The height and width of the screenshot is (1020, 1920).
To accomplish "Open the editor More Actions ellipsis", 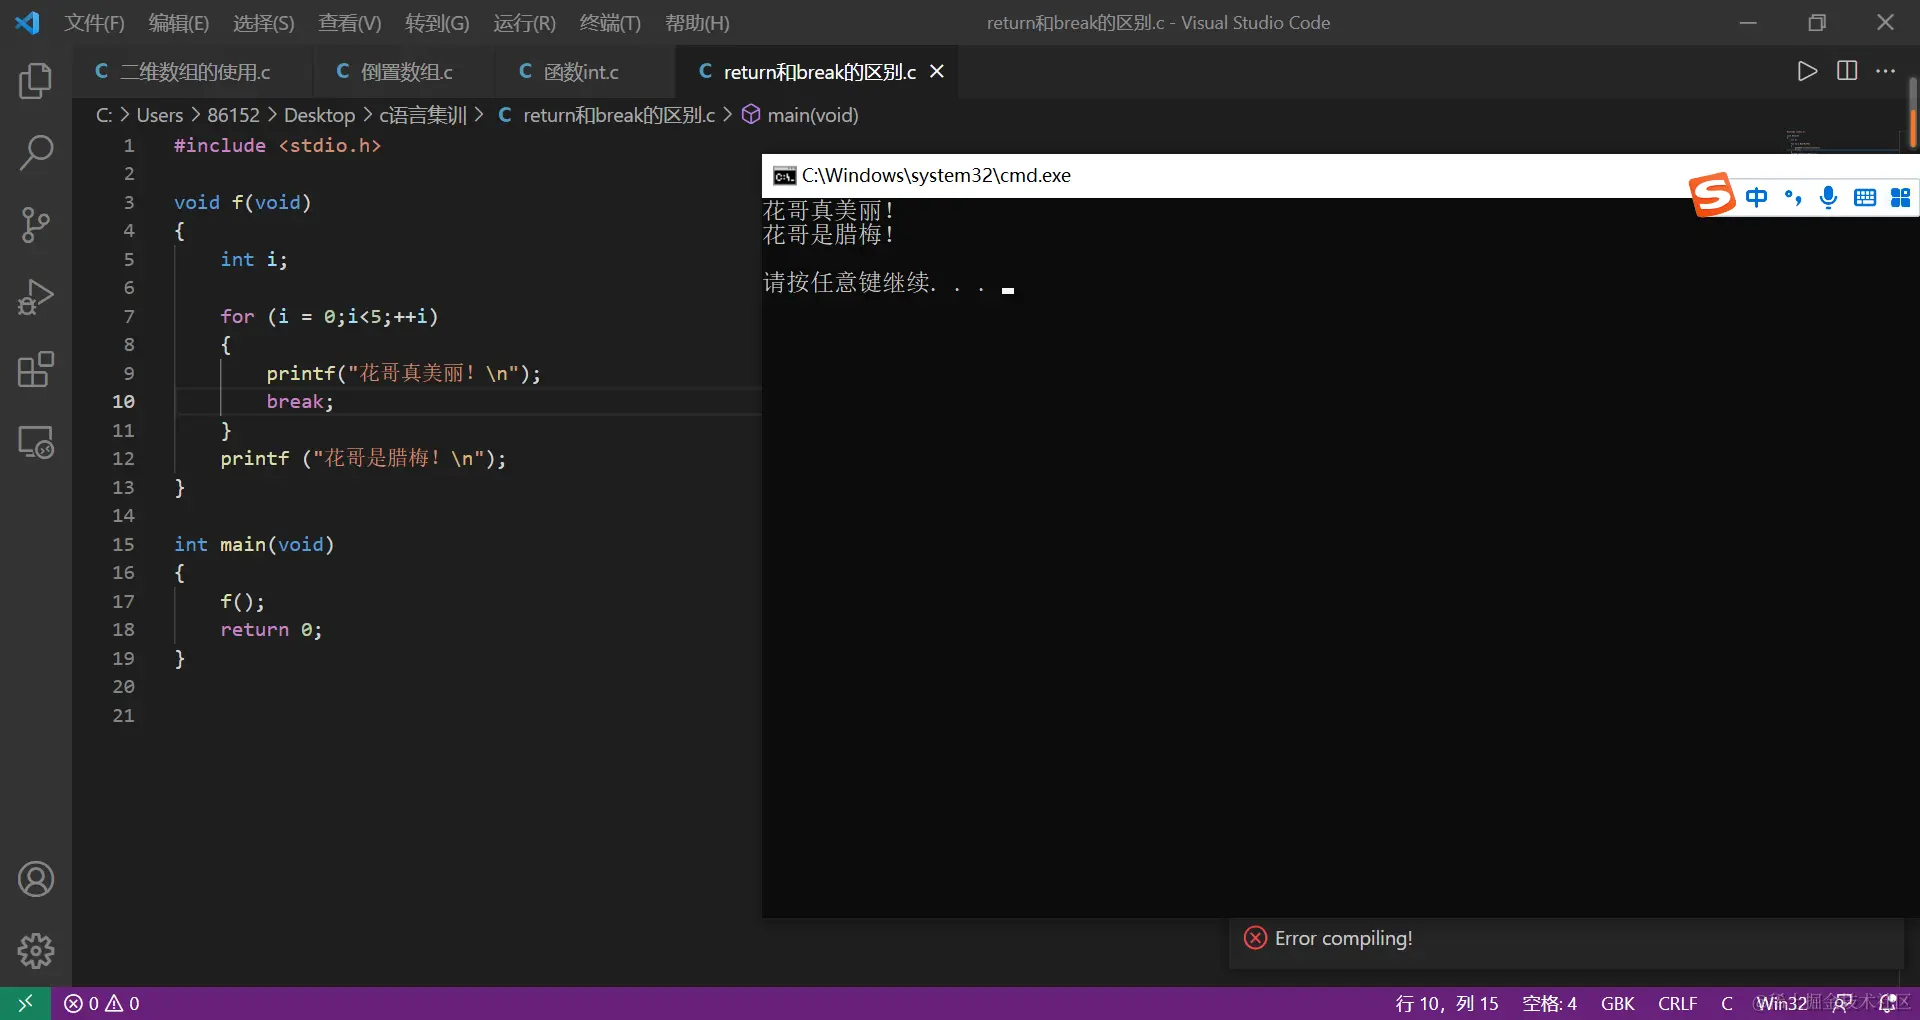I will click(x=1886, y=71).
